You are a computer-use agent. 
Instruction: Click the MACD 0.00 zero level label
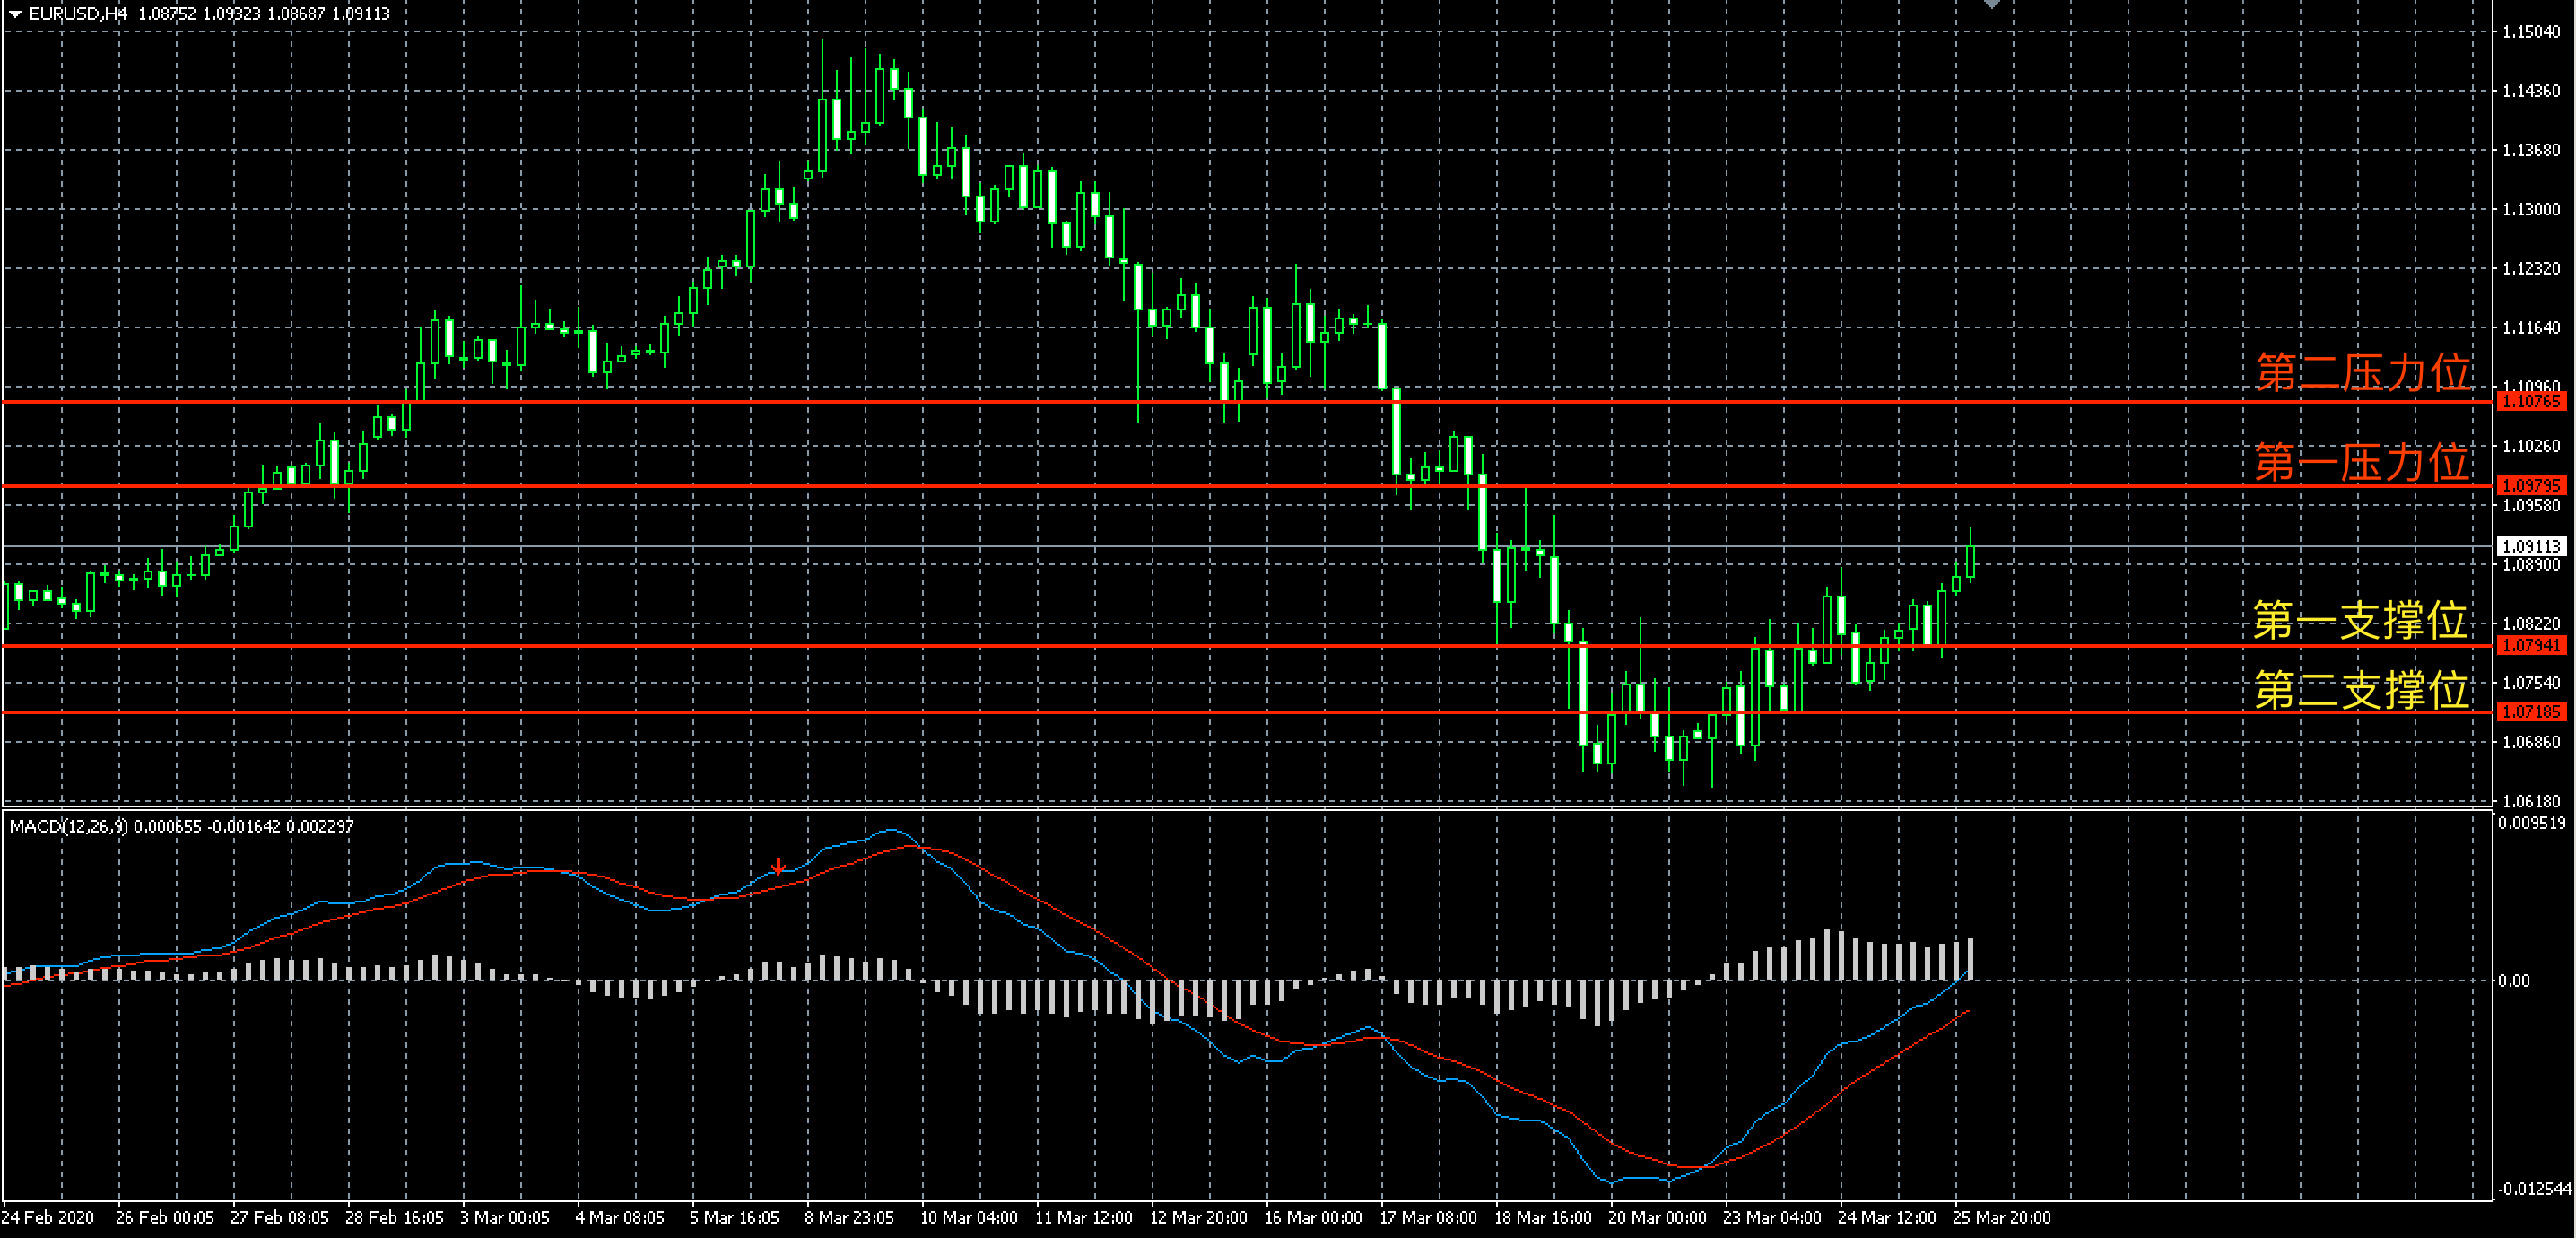coord(2514,981)
